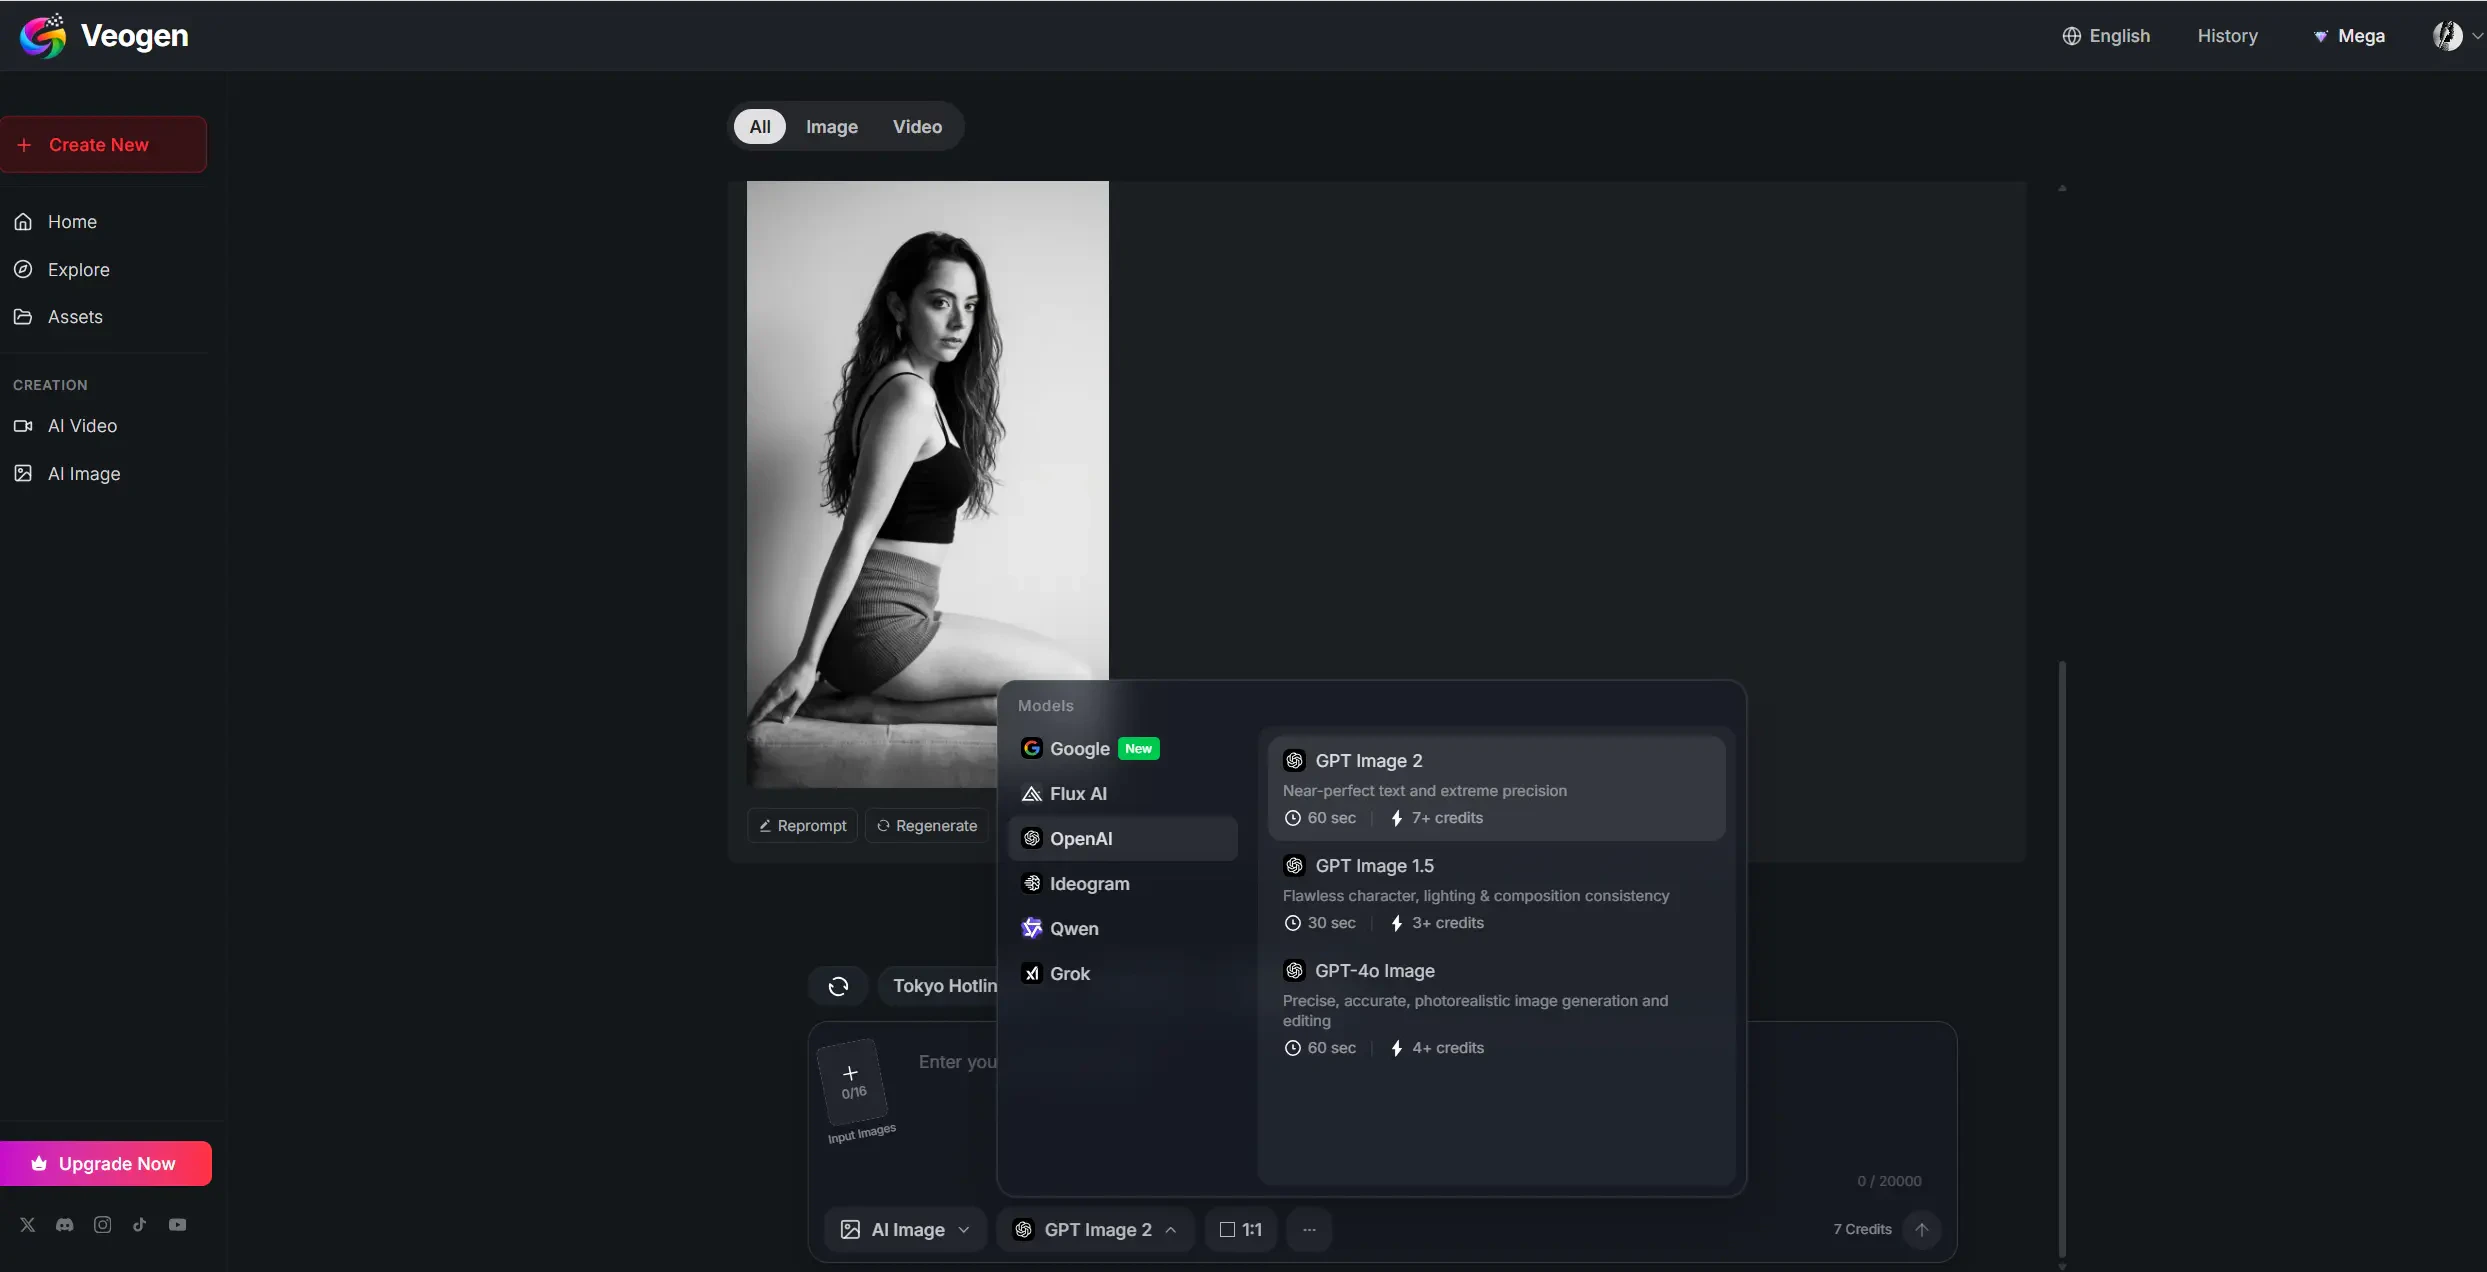This screenshot has height=1272, width=2487.
Task: Click the Upgrade Now button
Action: click(x=106, y=1164)
